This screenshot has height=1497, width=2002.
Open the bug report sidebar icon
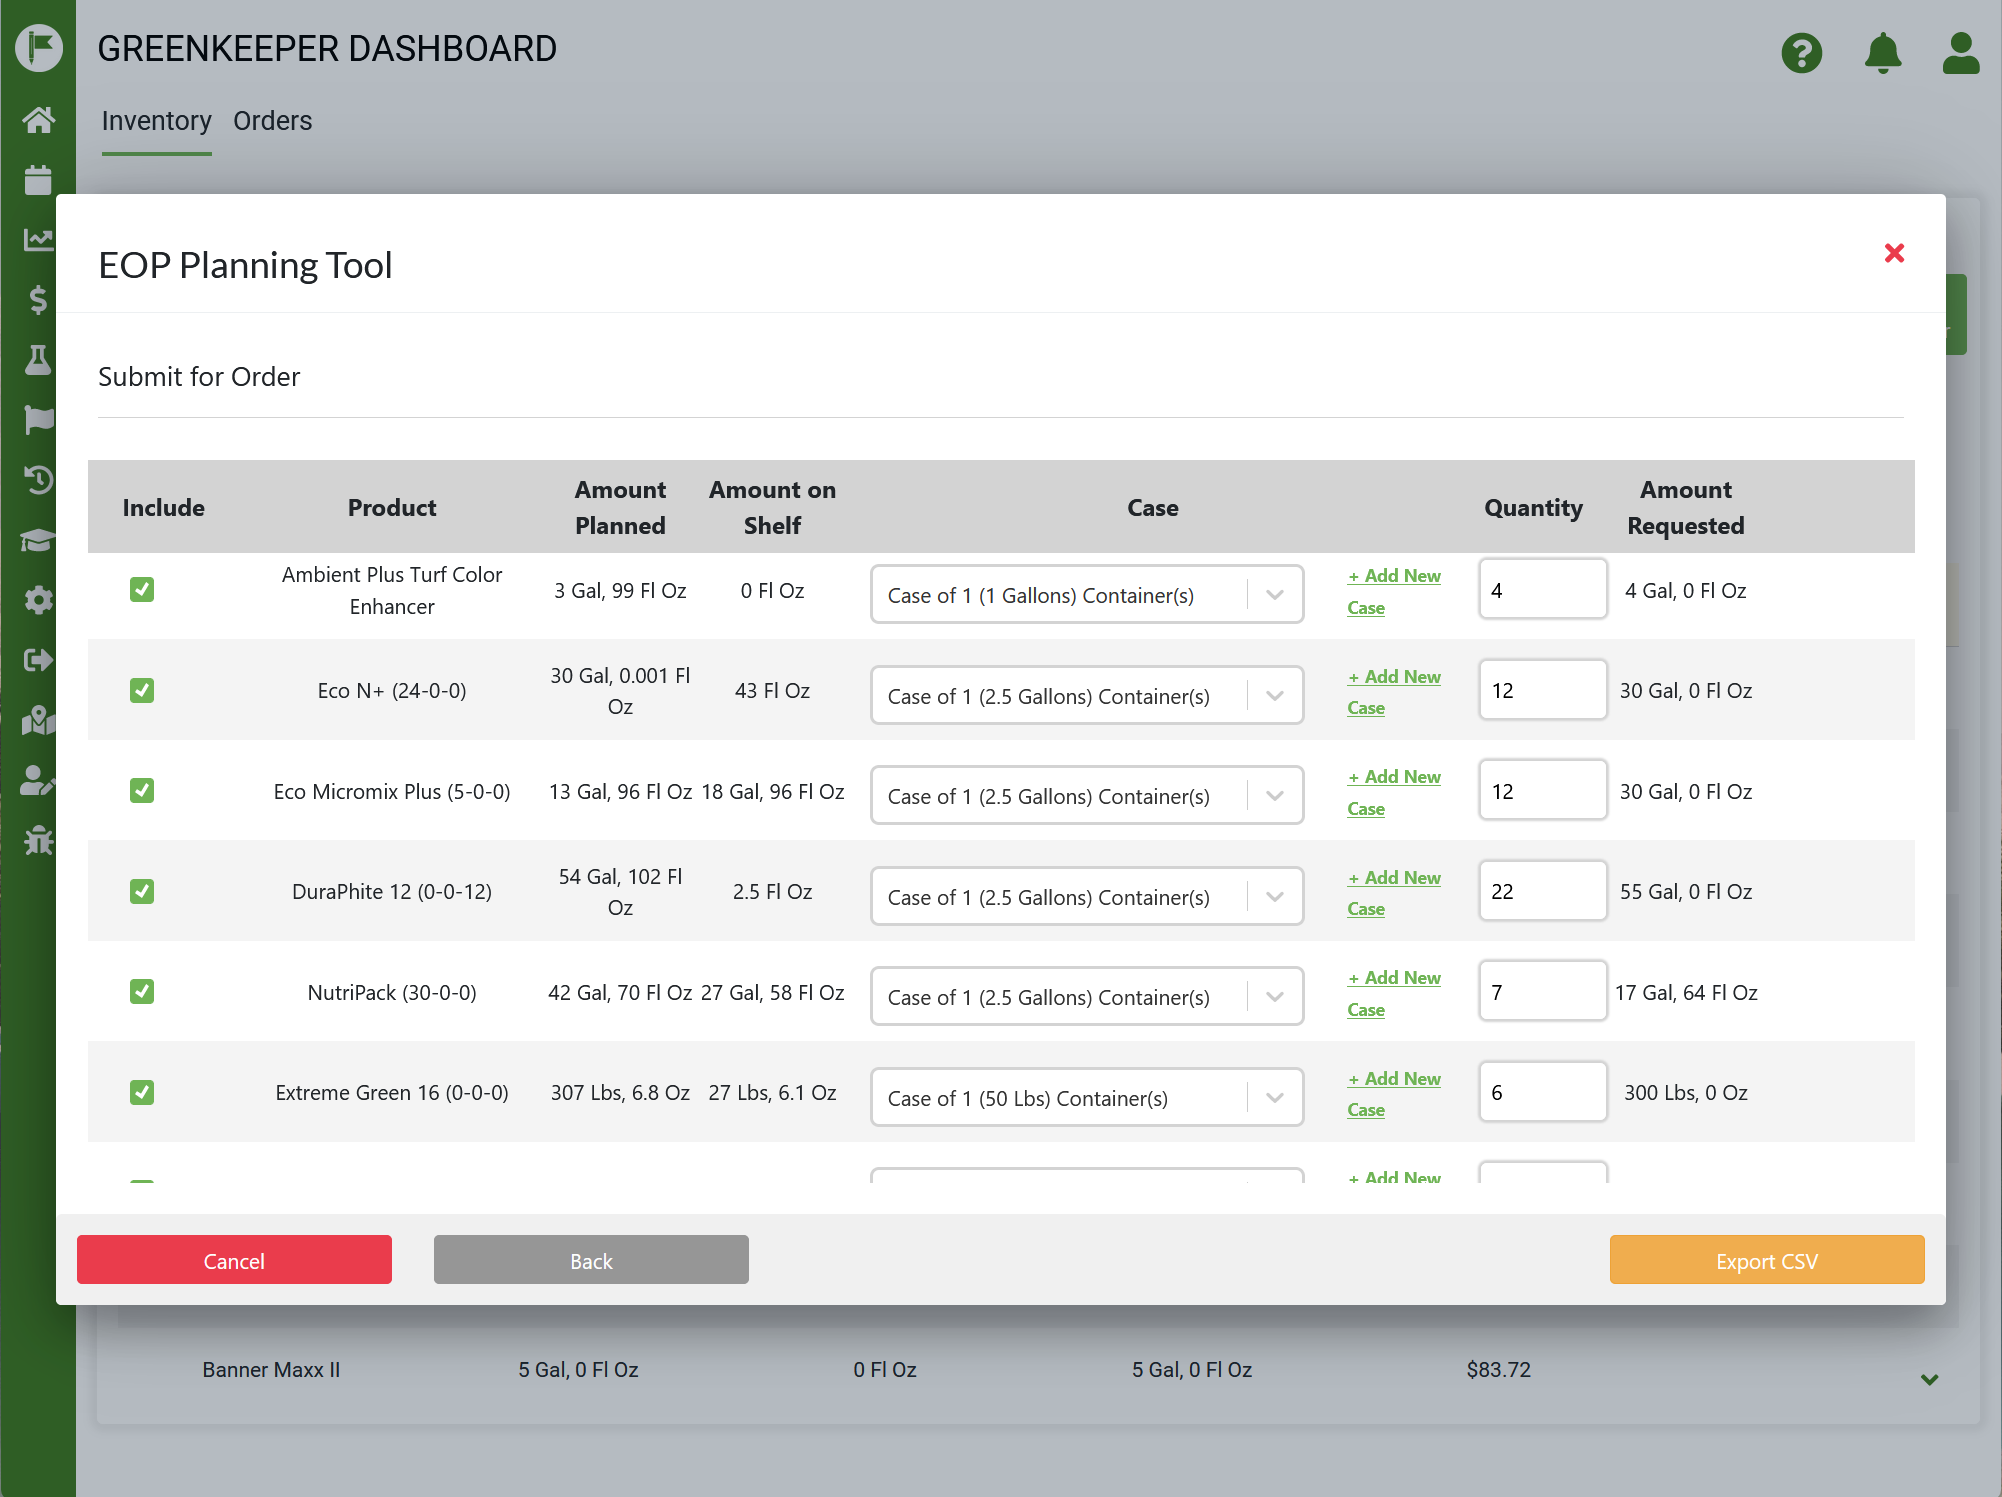tap(38, 840)
